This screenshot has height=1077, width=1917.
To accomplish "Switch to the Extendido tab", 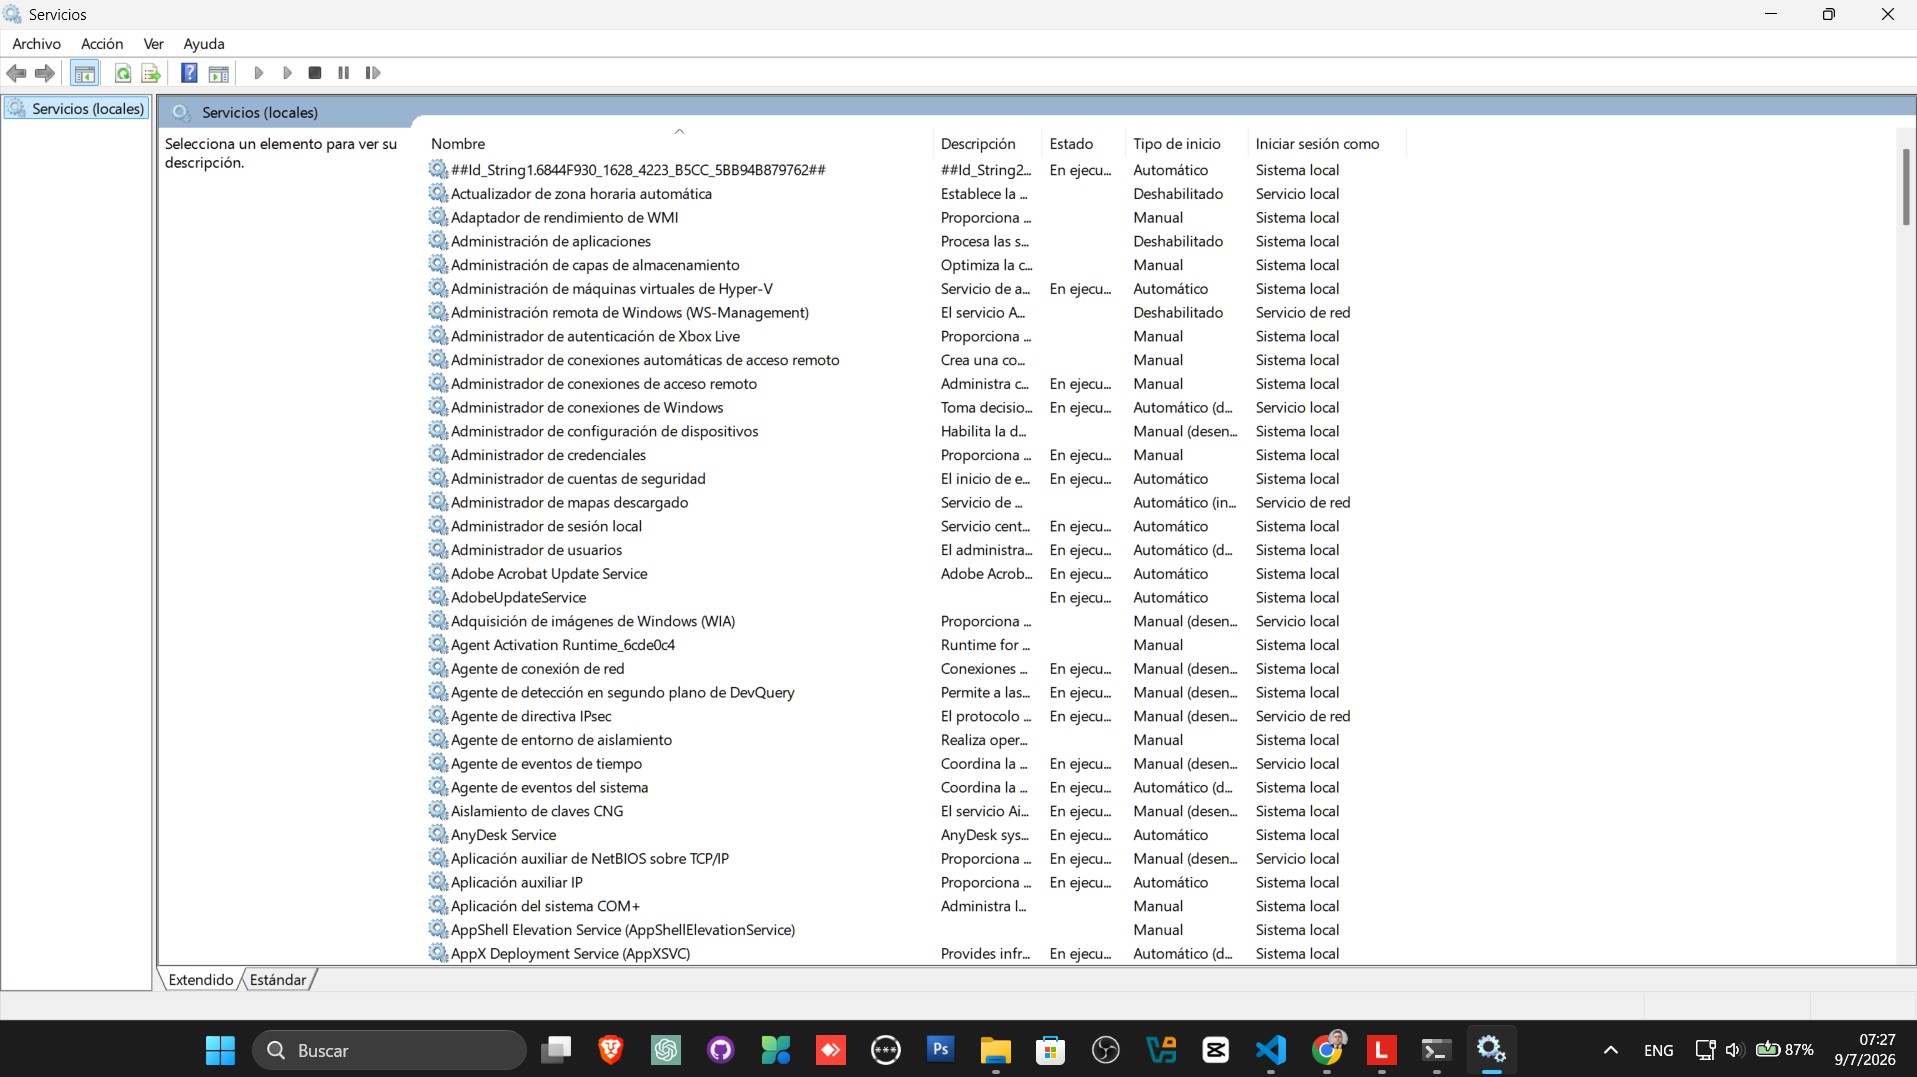I will coord(200,980).
